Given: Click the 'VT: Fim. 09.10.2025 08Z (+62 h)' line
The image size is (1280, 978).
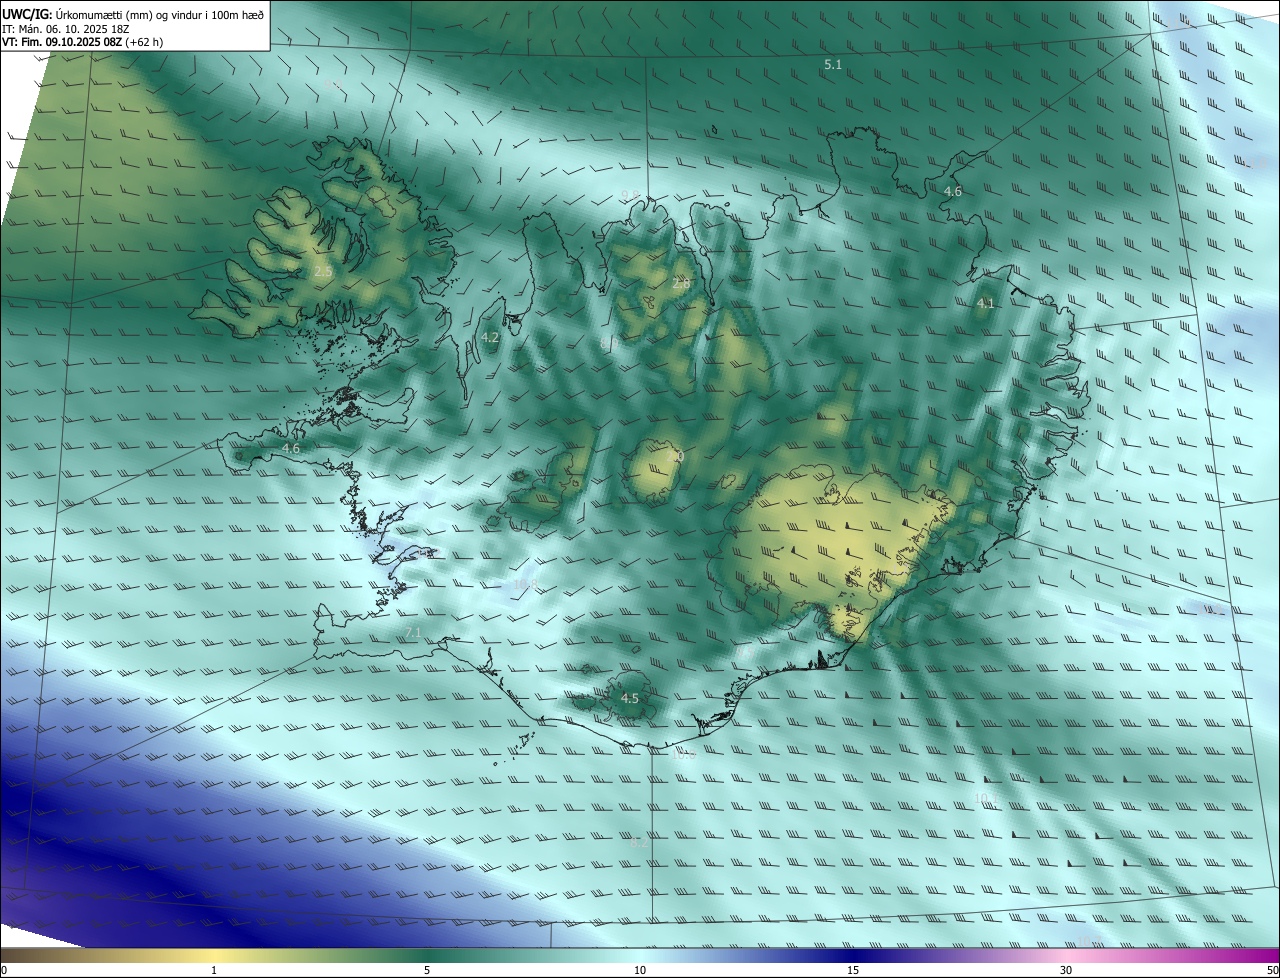Looking at the screenshot, I should 82,42.
